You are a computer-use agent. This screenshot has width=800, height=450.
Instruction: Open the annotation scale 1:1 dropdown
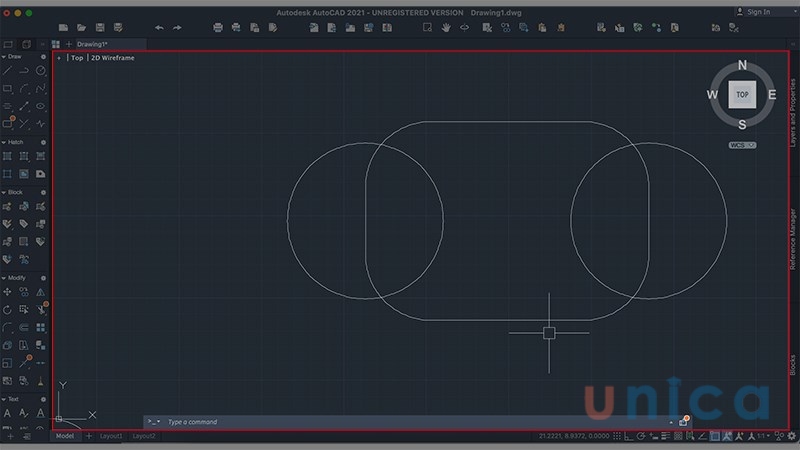coord(763,436)
